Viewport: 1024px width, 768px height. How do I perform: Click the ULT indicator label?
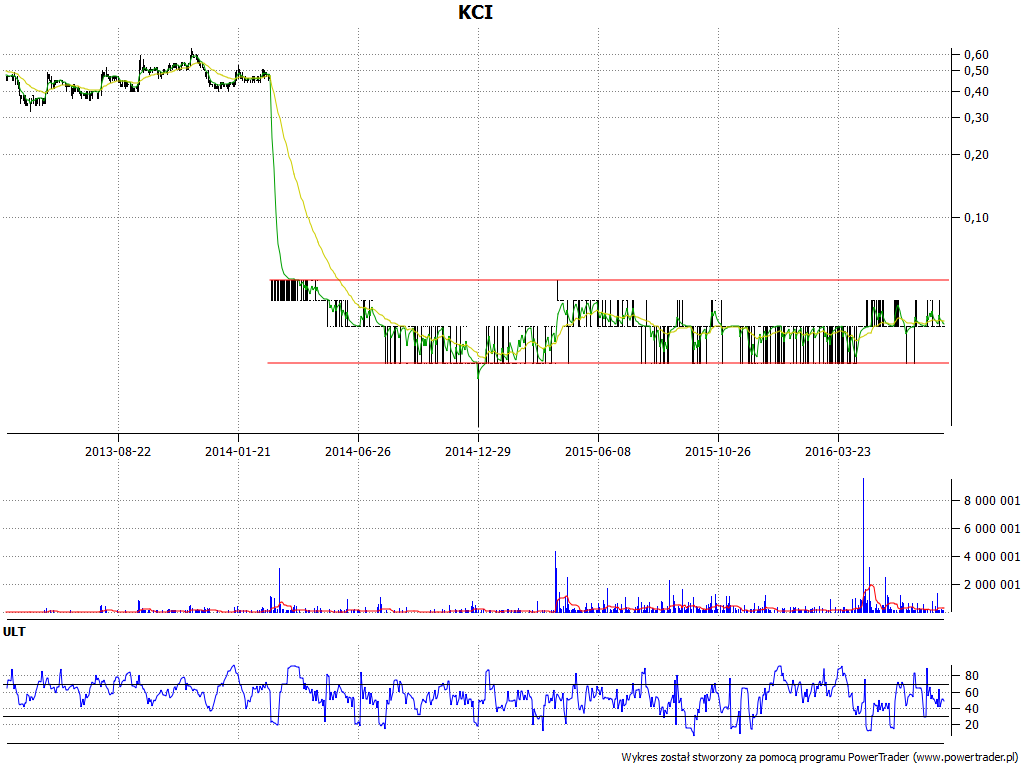click(14, 632)
